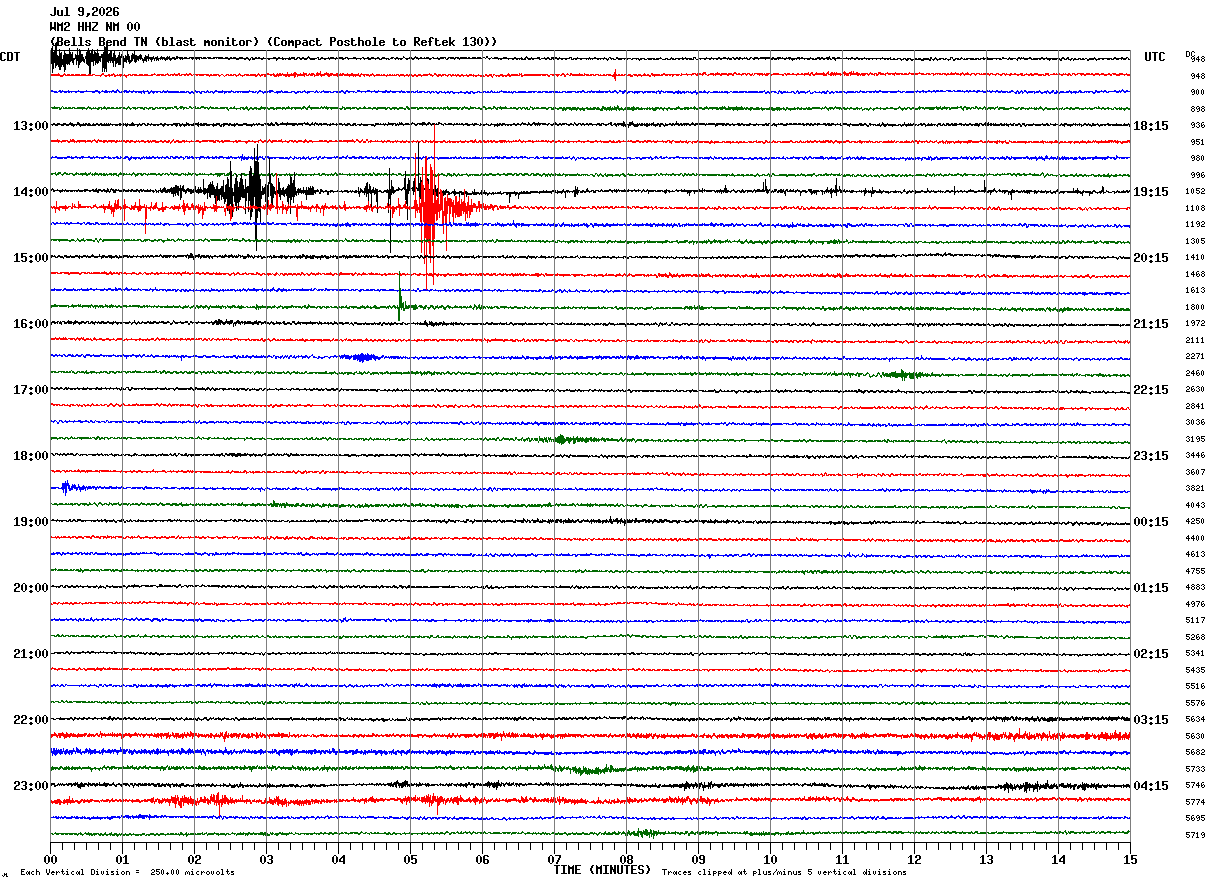Select the large red seismic burst near minute 5
The image size is (1210, 886).
tap(430, 207)
